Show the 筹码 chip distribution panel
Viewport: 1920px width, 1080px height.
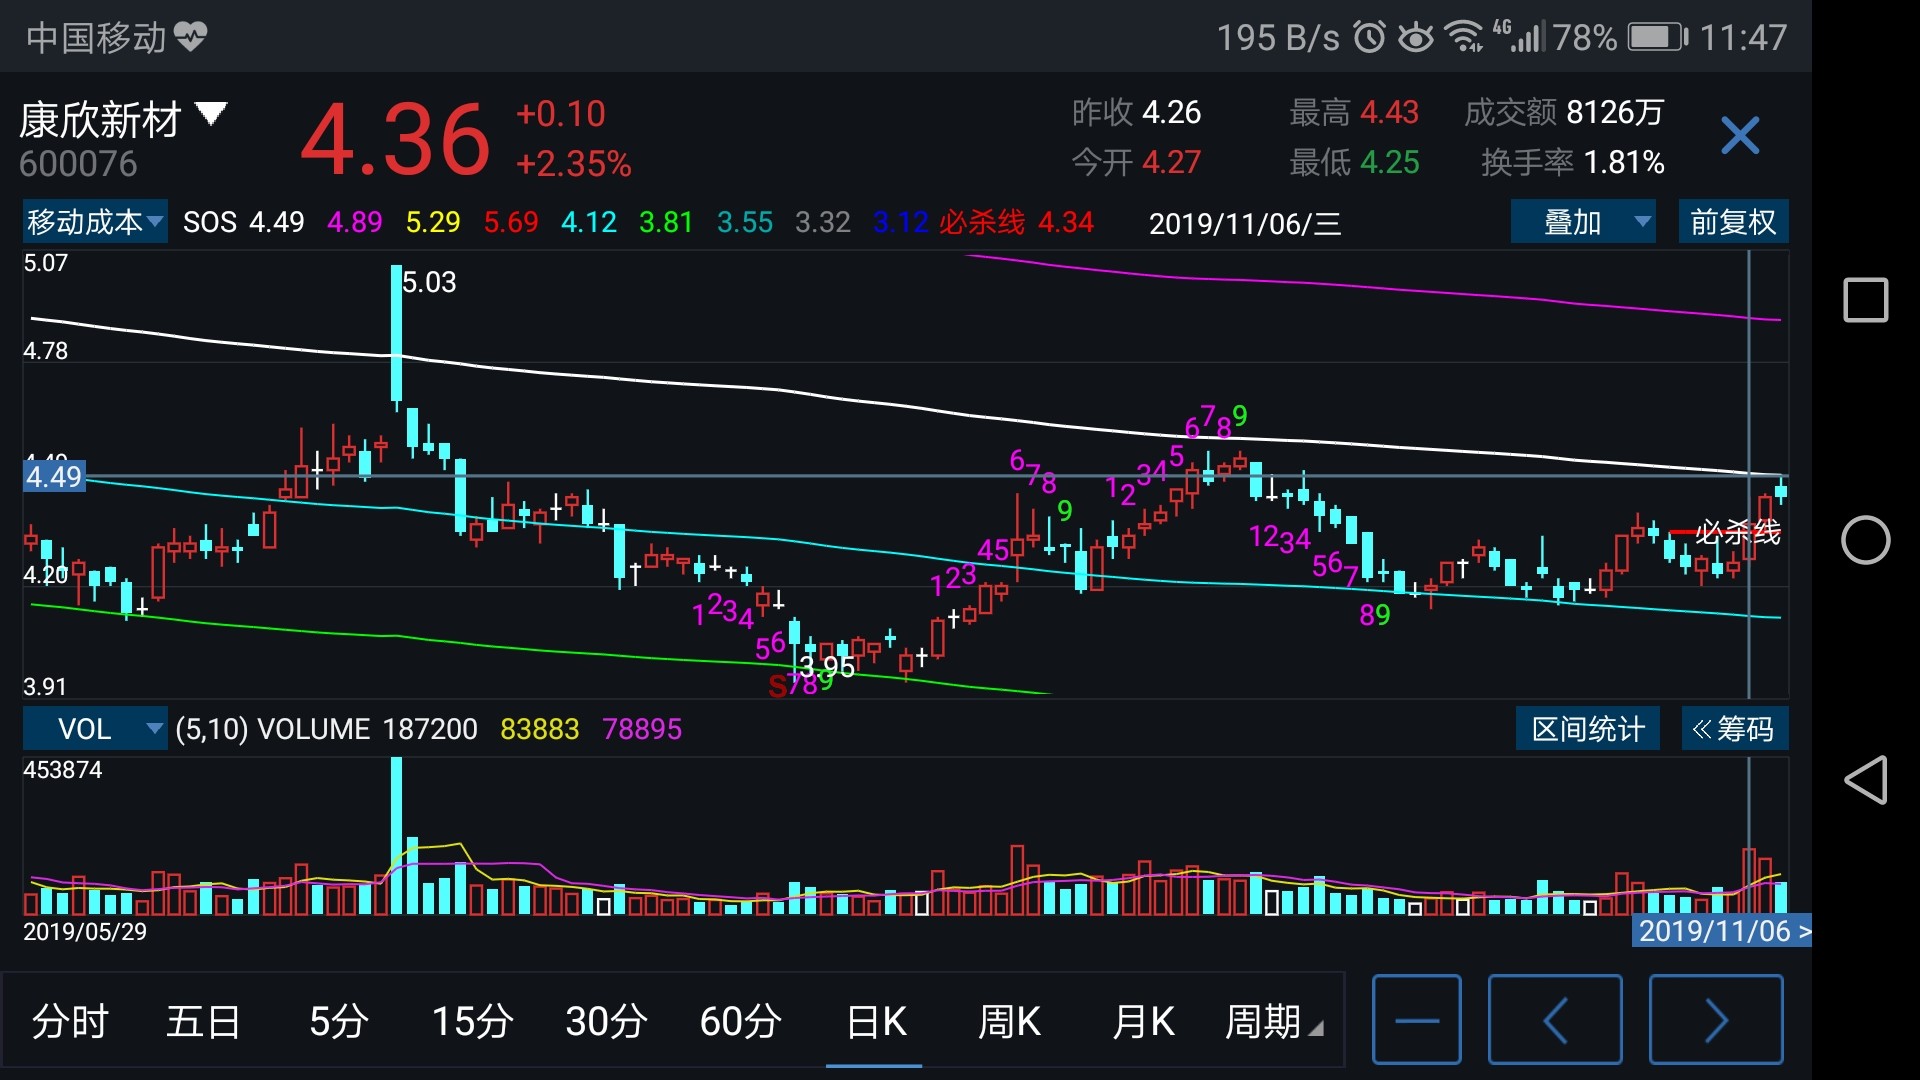coord(1735,729)
